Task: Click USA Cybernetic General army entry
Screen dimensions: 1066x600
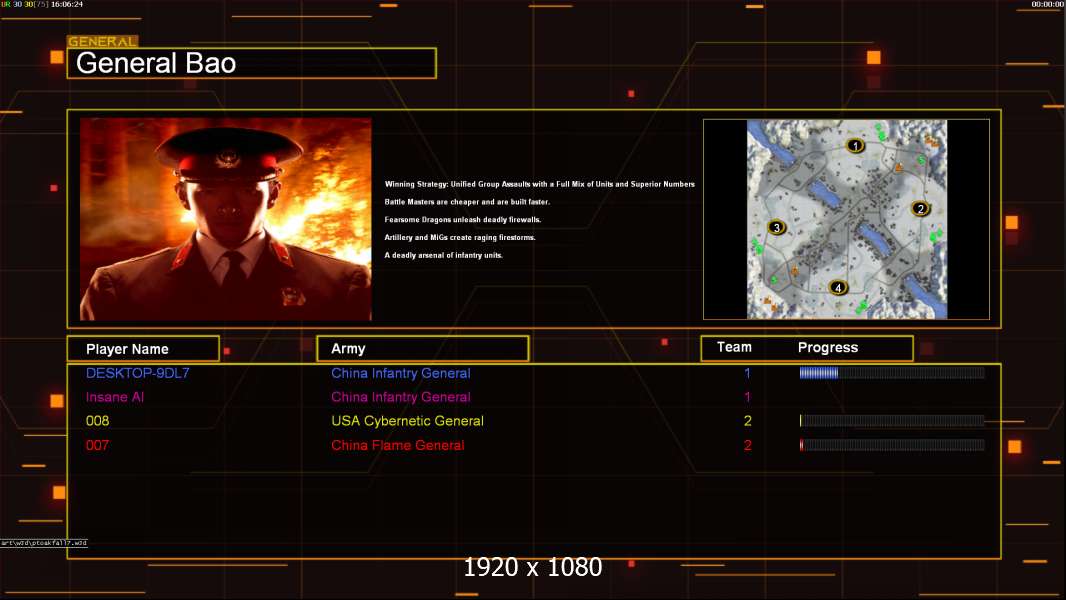Action: [x=407, y=421]
